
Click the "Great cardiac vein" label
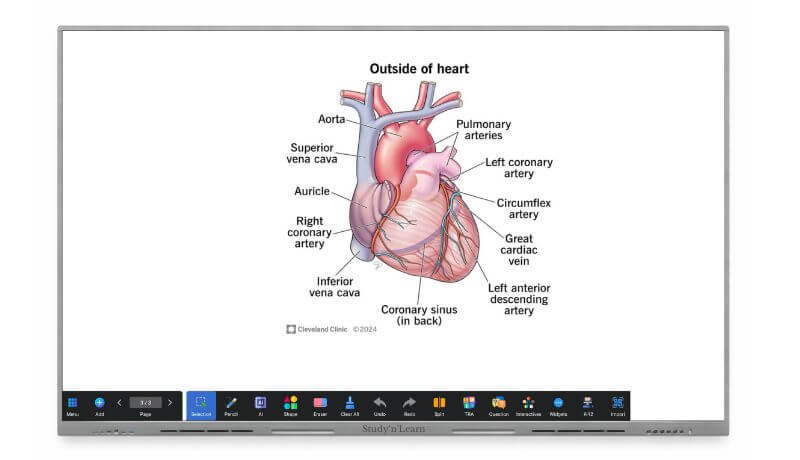(519, 249)
